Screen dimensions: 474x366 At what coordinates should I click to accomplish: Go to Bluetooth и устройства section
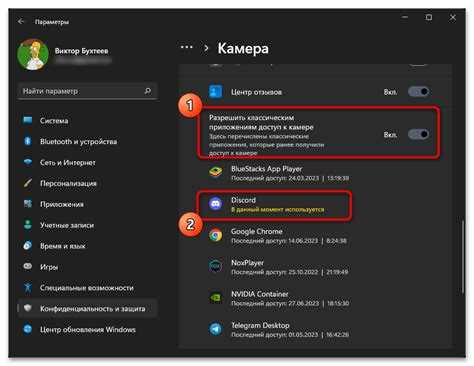[x=79, y=141]
